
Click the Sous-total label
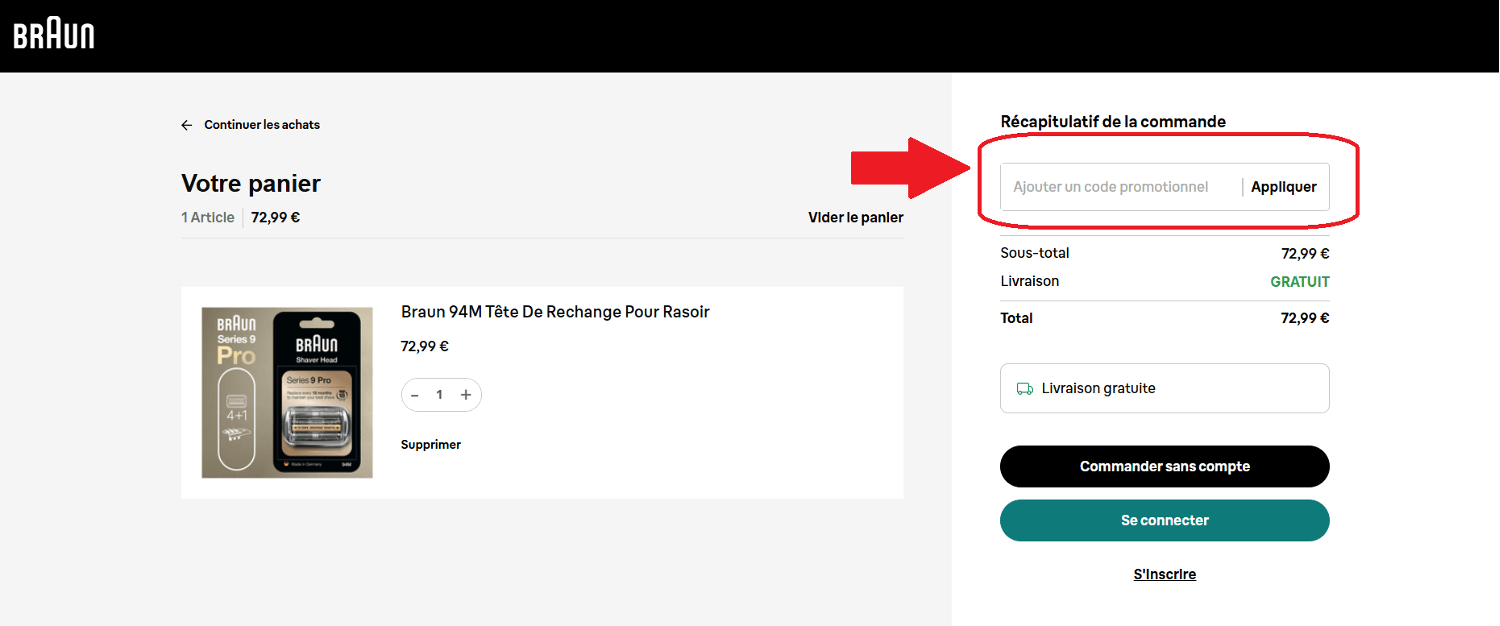tap(1035, 253)
